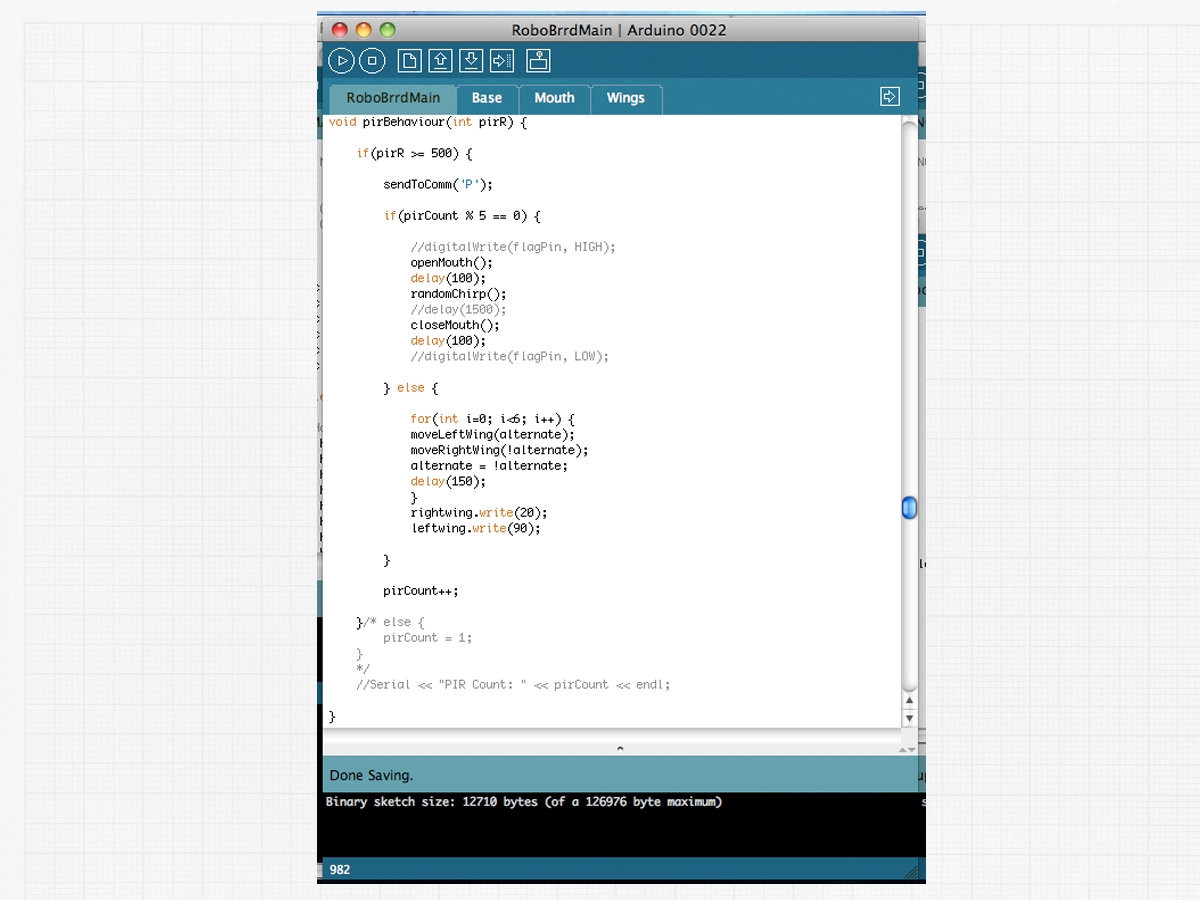The image size is (1200, 900).
Task: Place cursor on 'if(pirR >= 500) {' line
Action: click(x=414, y=153)
